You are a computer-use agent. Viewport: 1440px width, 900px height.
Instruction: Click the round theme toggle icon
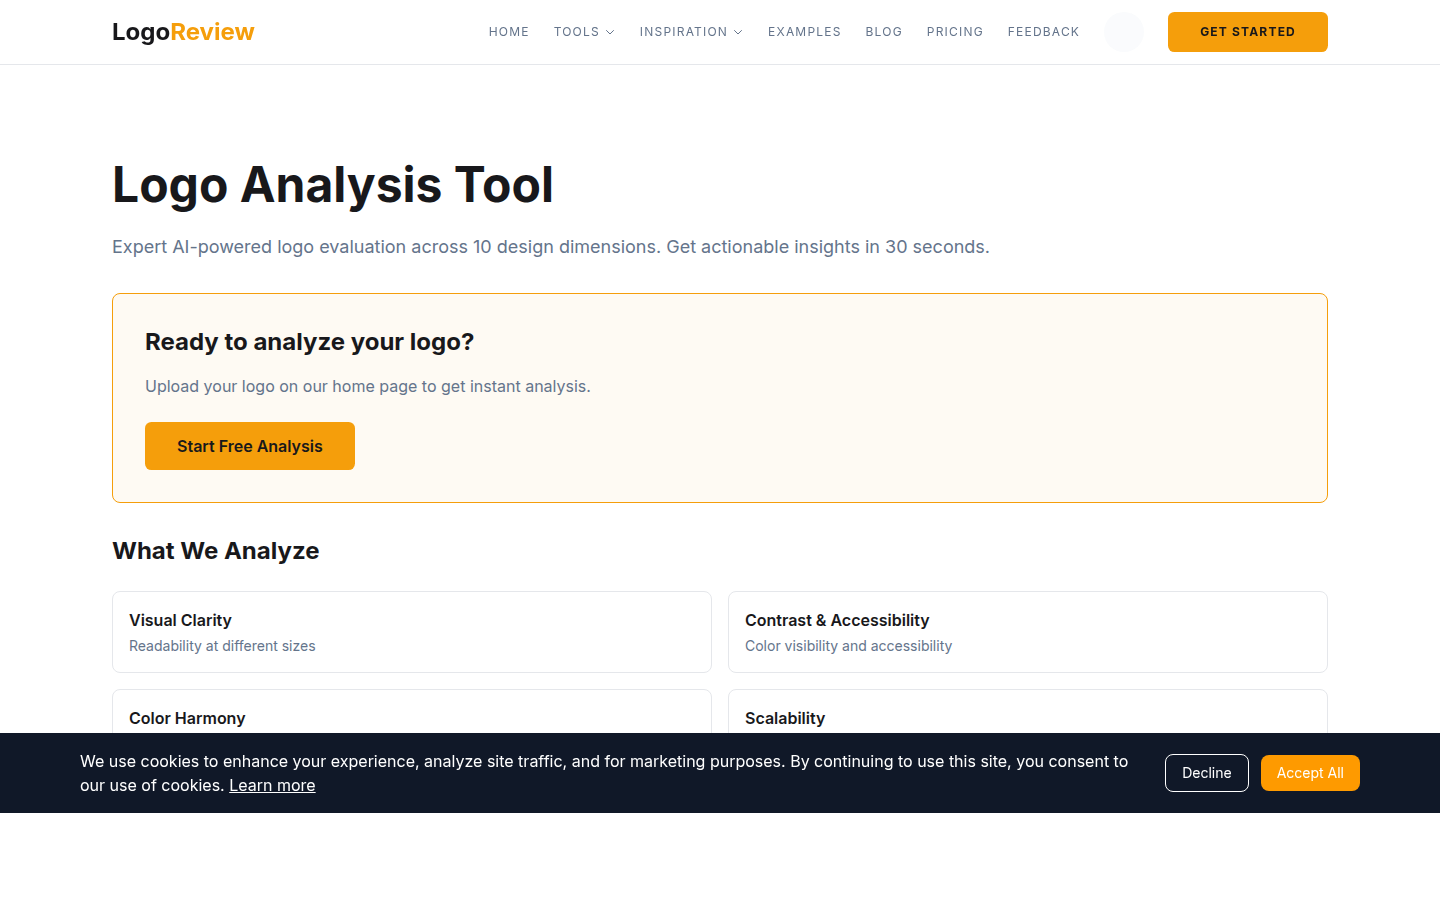point(1124,32)
